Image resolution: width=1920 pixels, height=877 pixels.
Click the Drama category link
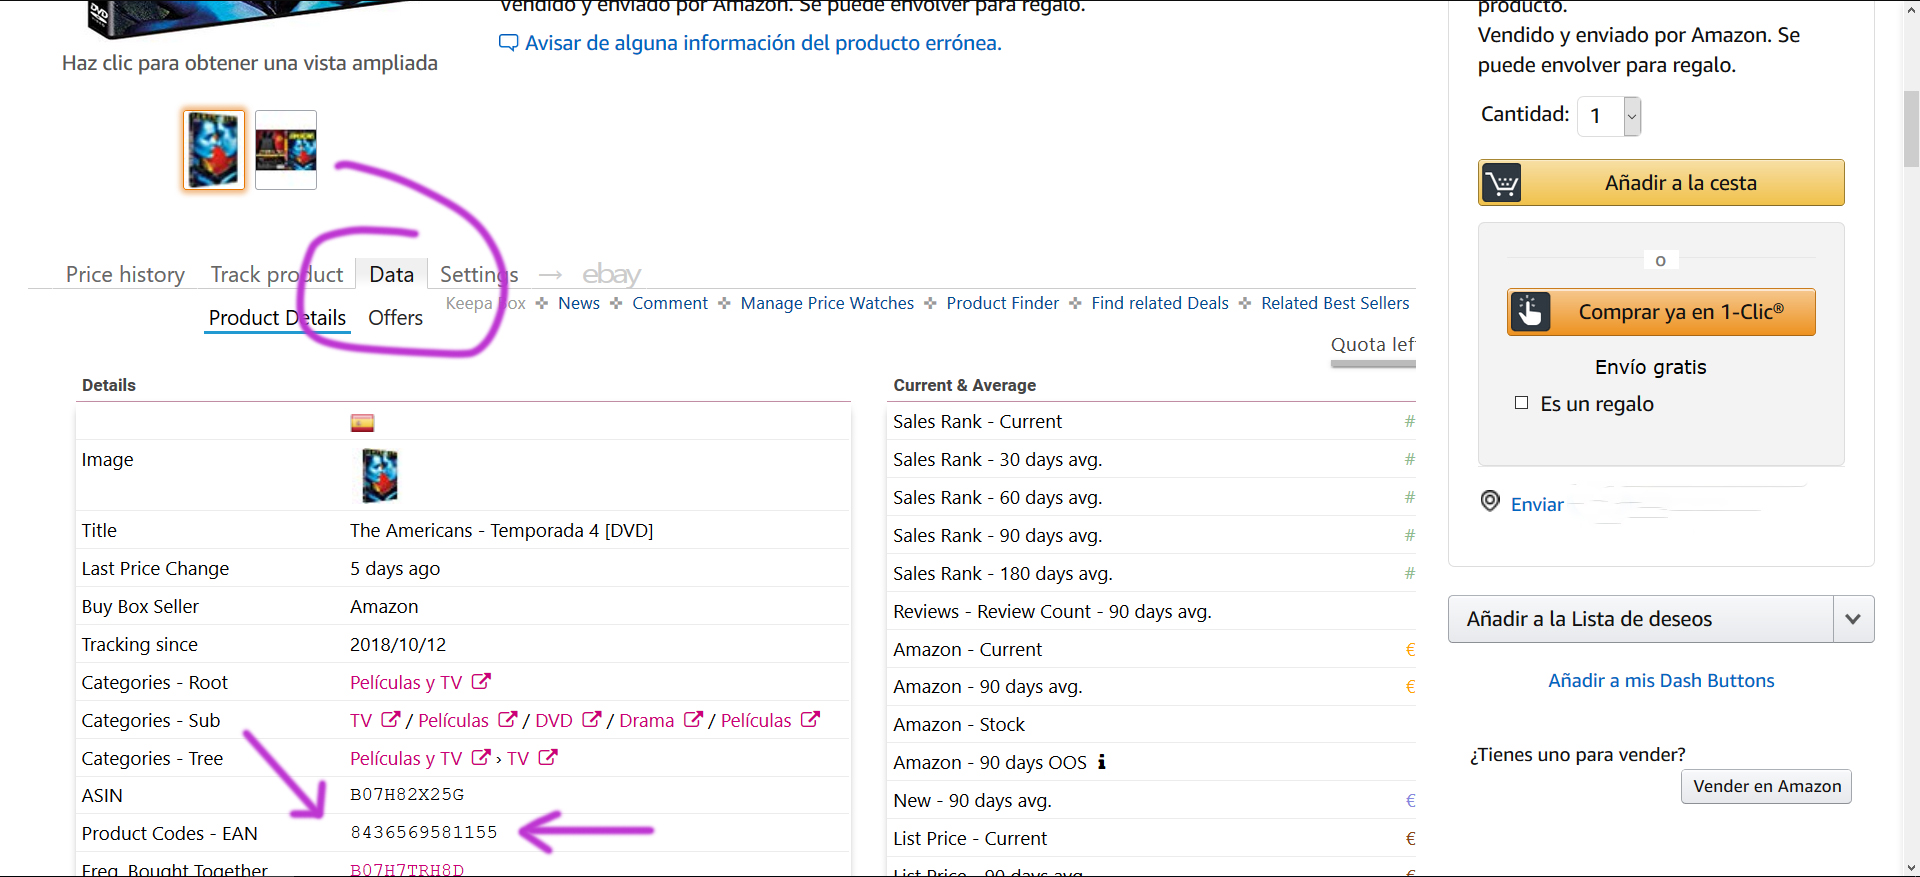647,721
